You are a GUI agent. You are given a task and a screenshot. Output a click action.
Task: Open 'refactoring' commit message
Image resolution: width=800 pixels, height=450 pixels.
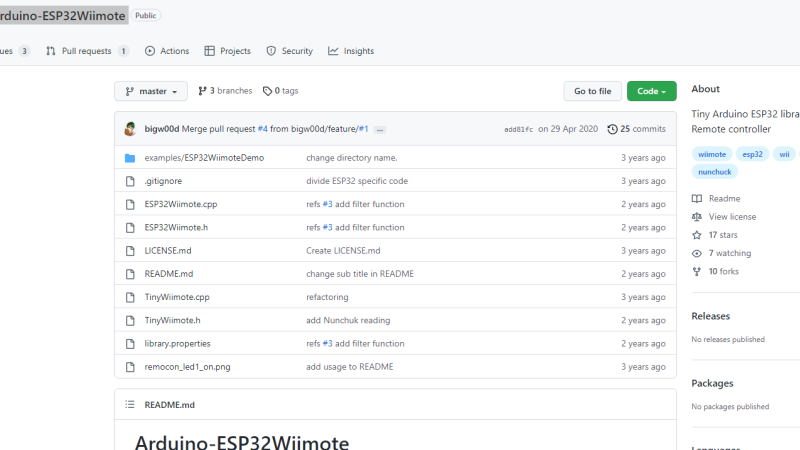(327, 297)
